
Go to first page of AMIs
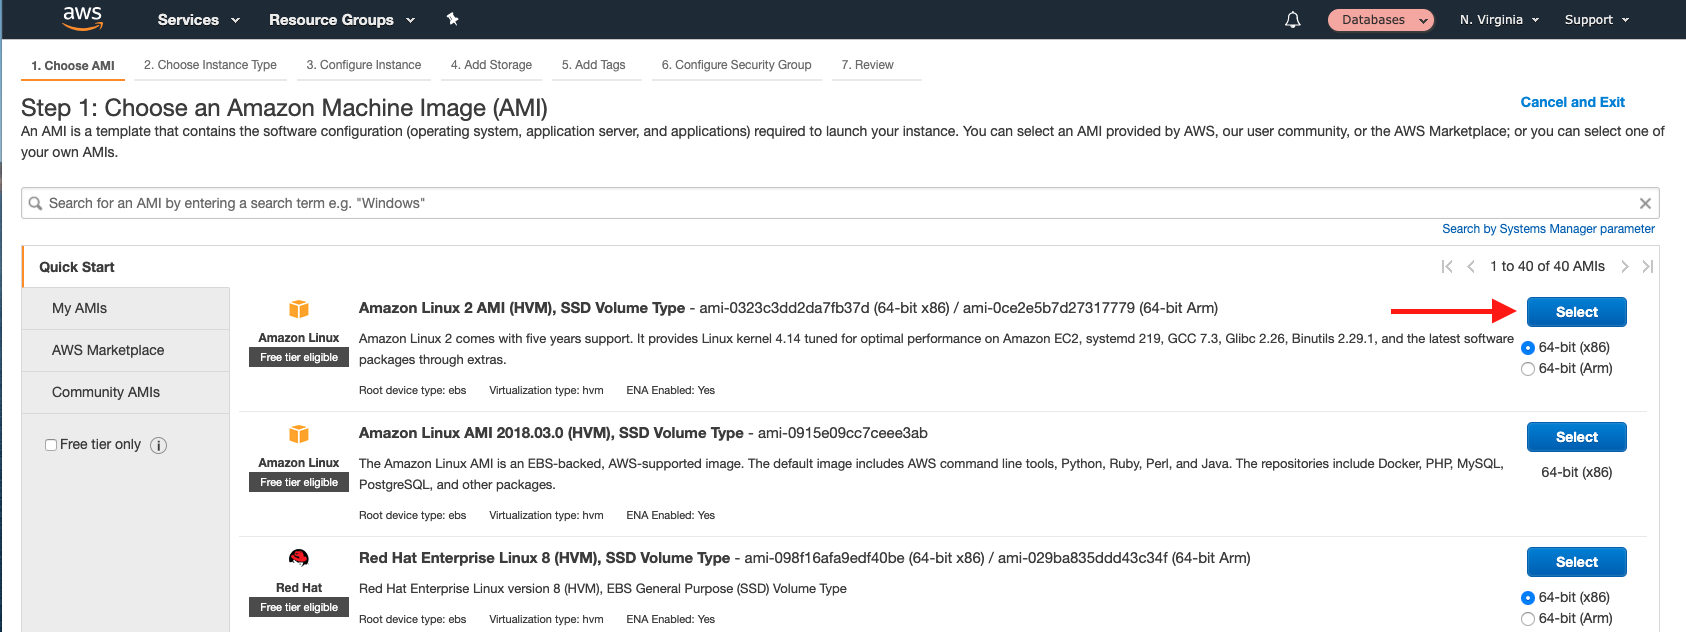1447,266
